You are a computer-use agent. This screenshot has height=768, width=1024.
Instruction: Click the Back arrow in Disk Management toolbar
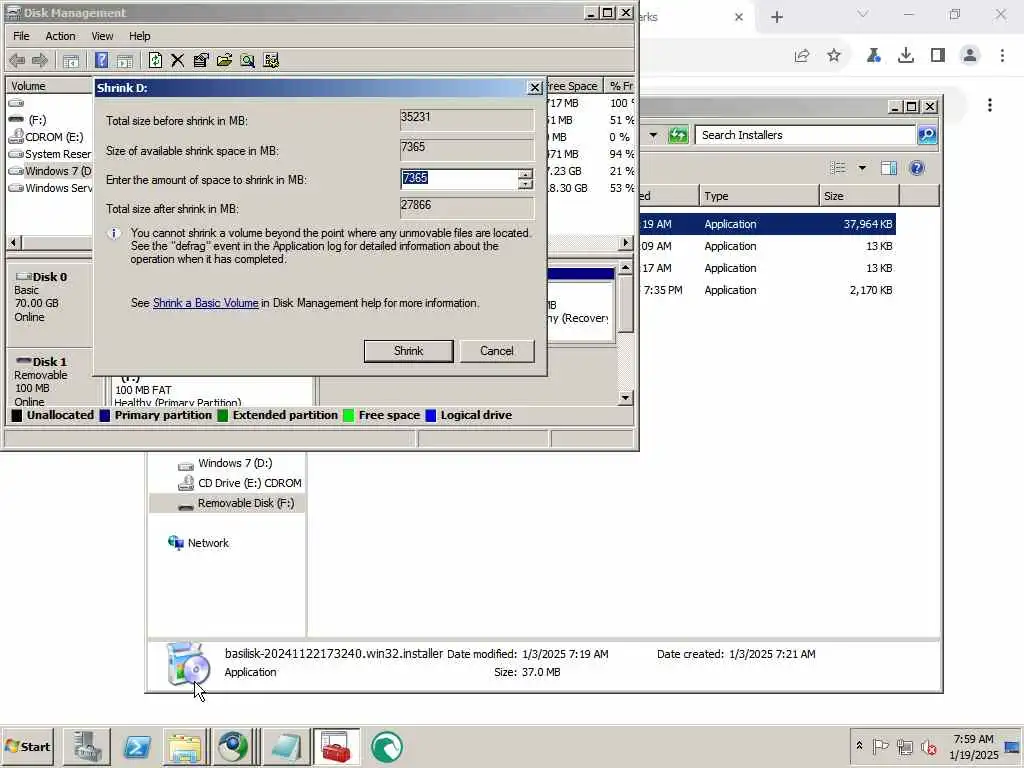18,61
